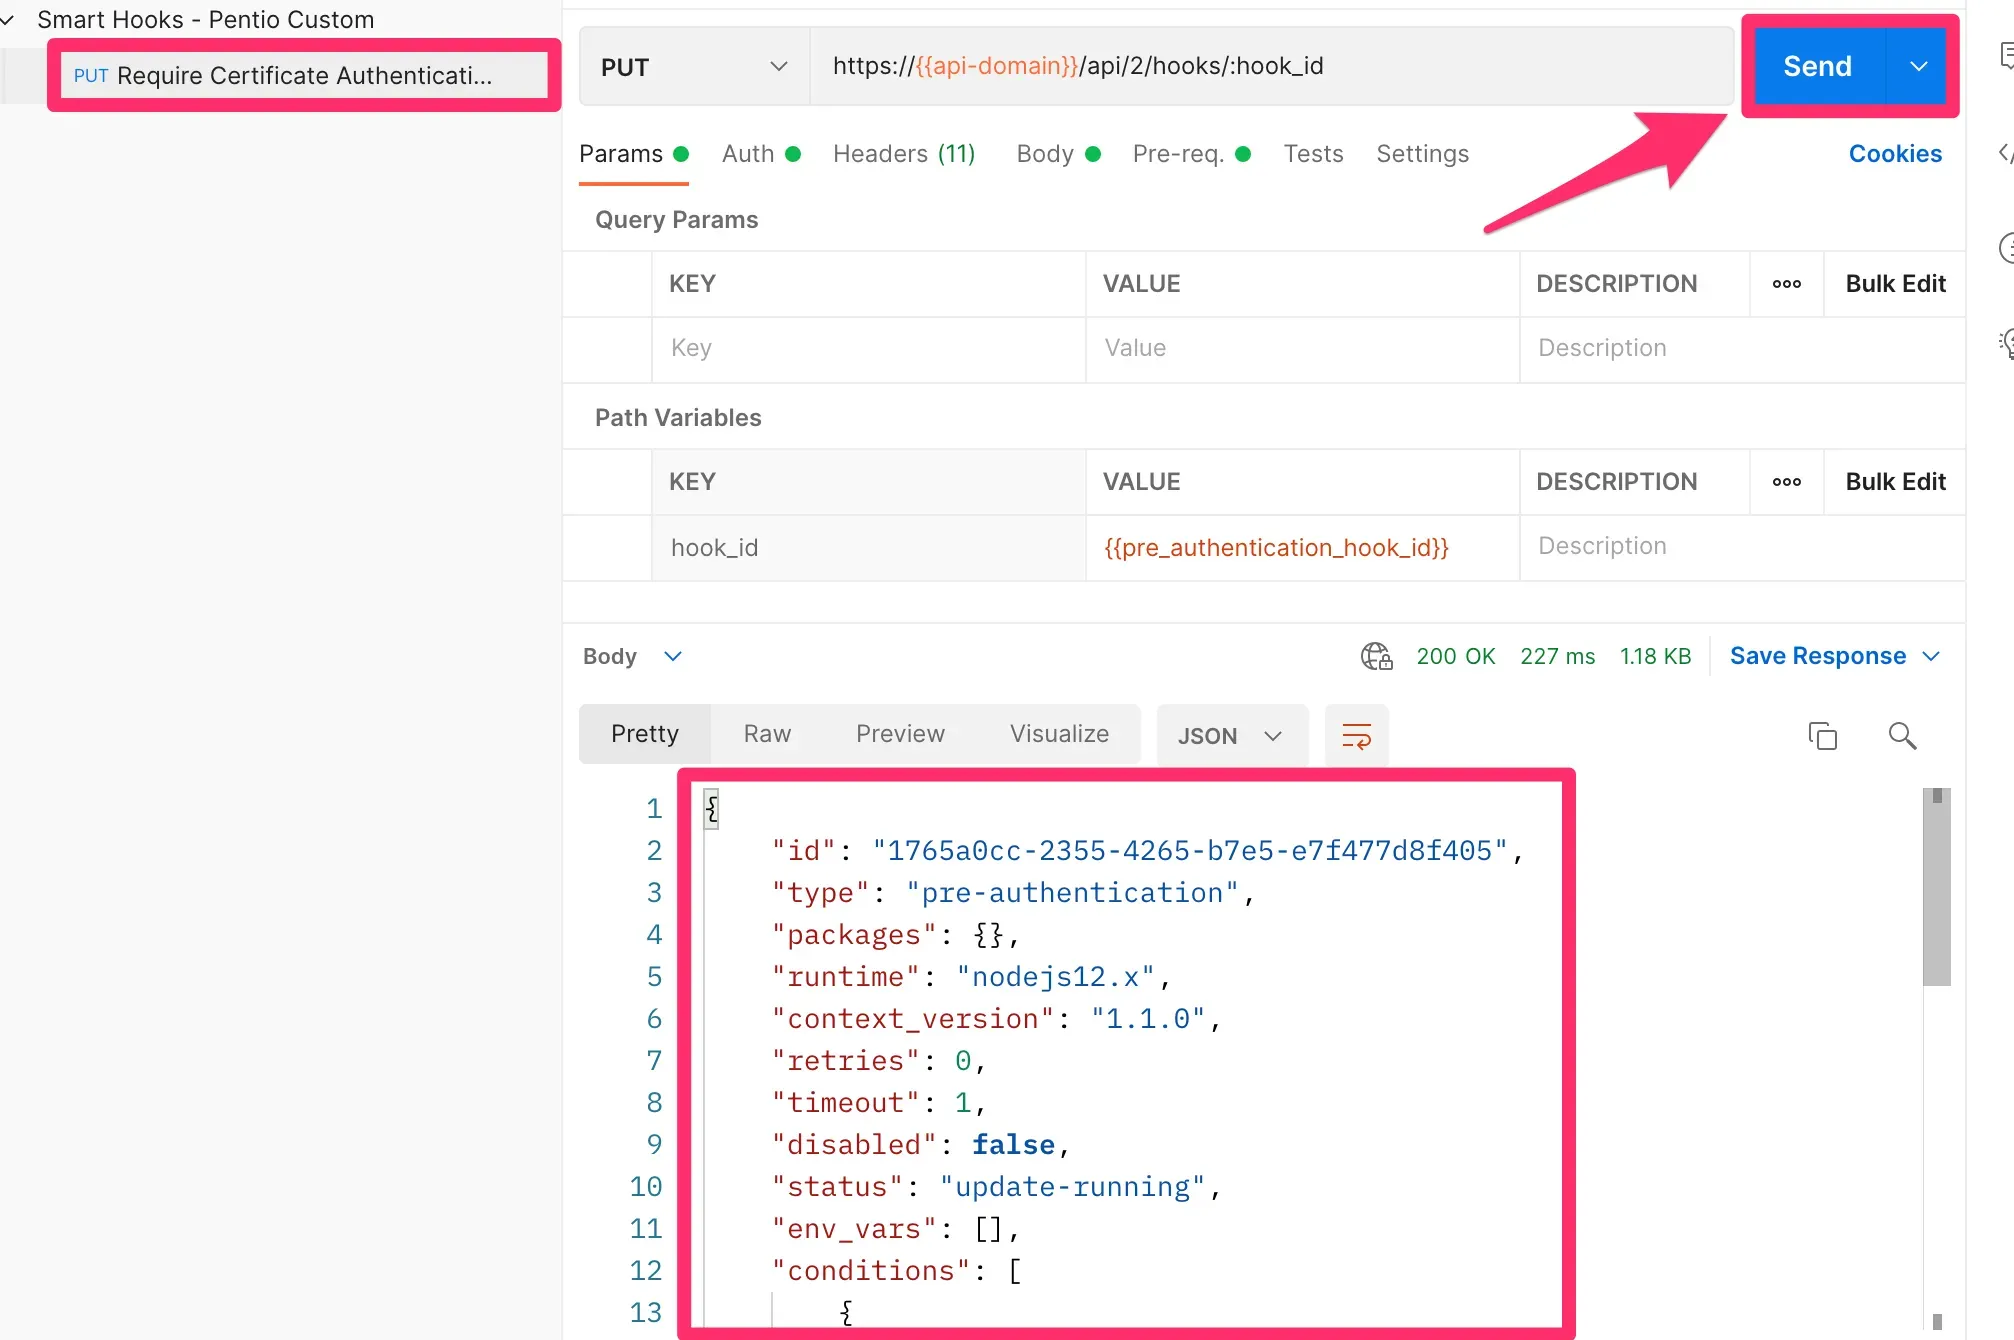Open options dots in Path Variables header
This screenshot has height=1340, width=2014.
pos(1786,482)
